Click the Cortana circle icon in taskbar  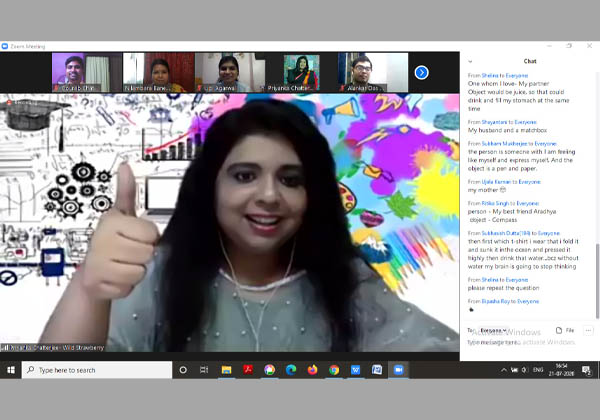click(183, 369)
